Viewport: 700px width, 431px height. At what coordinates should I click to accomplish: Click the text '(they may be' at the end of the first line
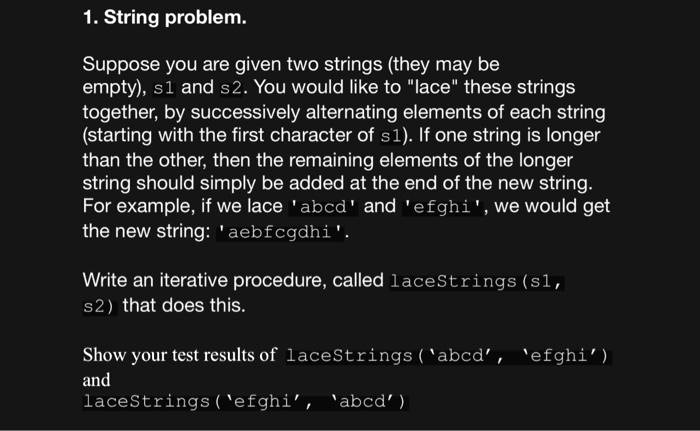coord(444,65)
